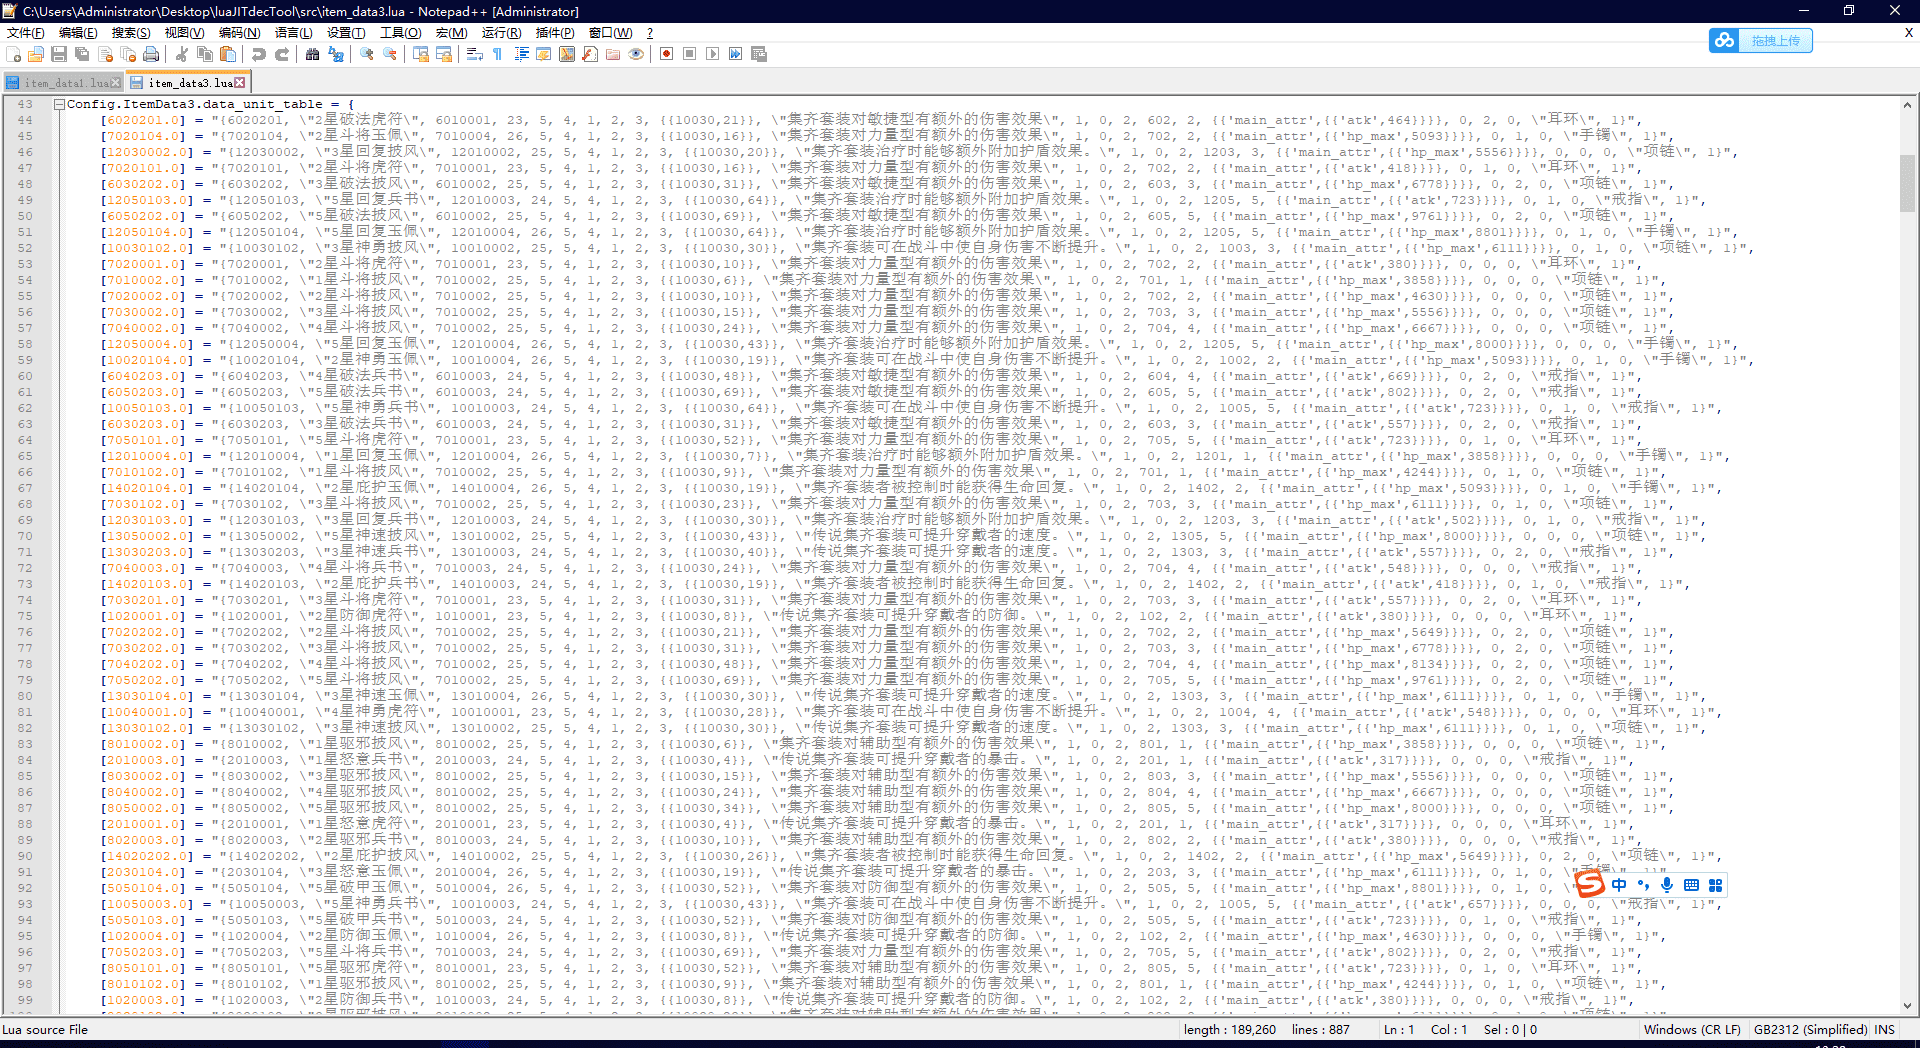This screenshot has width=1920, height=1048.
Task: Click the Synchronize horizontal scrolling icon
Action: pyautogui.click(x=444, y=54)
